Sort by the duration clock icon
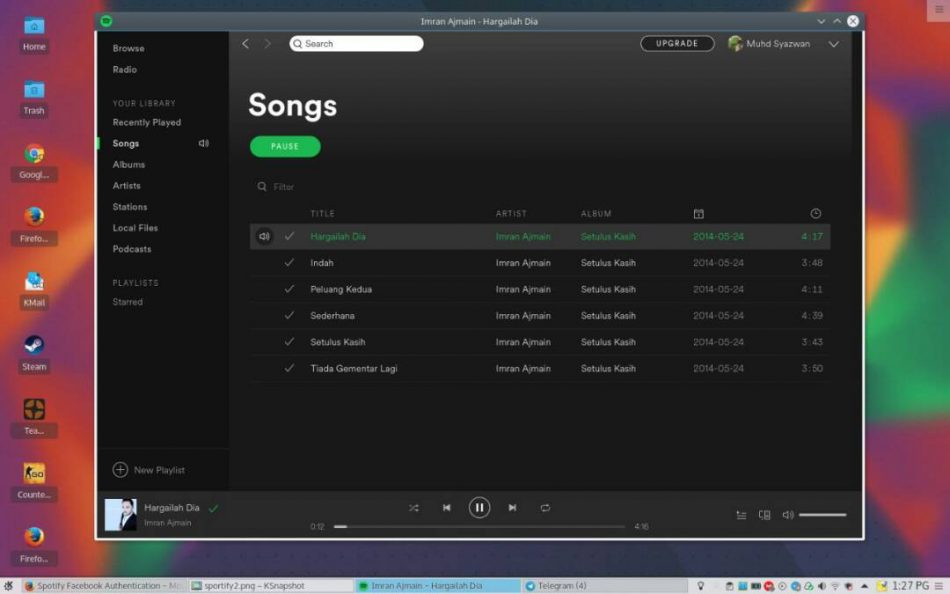The width and height of the screenshot is (950, 594). click(815, 213)
